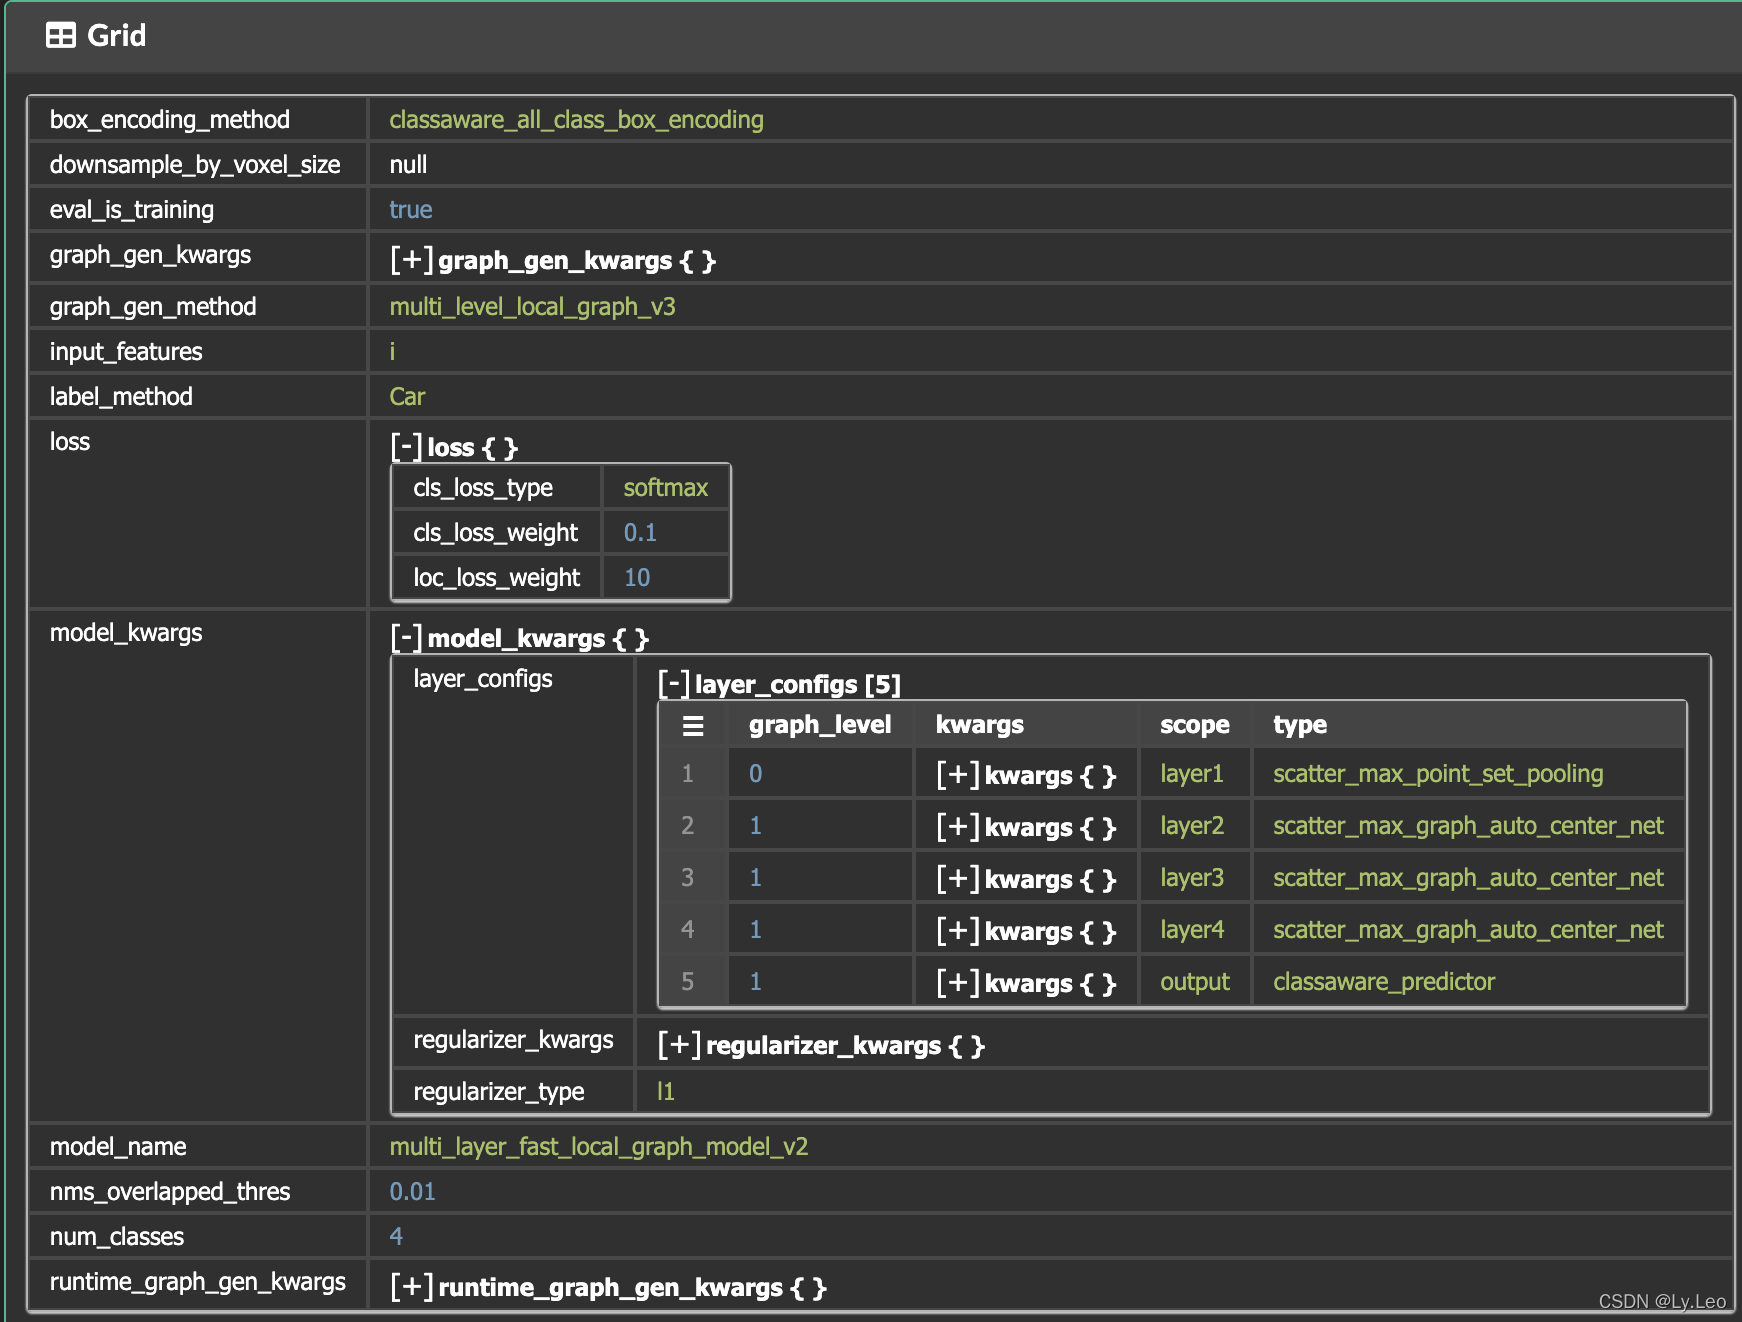Click scatter_max_graph_auto_center_net in layer4 row
The height and width of the screenshot is (1322, 1742).
pyautogui.click(x=1468, y=930)
